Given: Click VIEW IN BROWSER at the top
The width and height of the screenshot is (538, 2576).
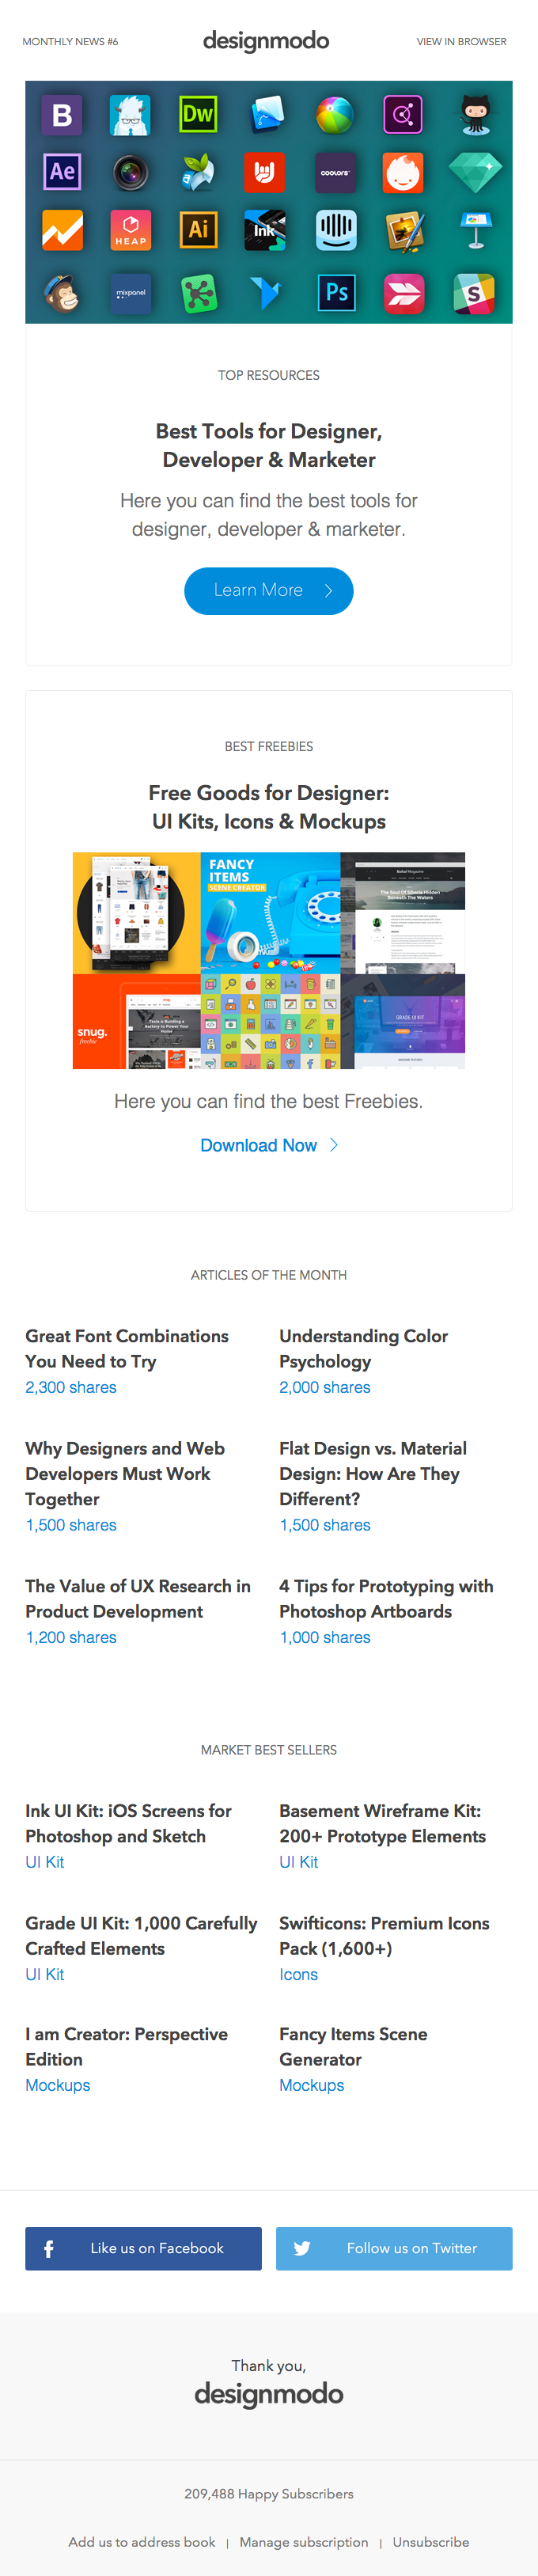Looking at the screenshot, I should (461, 41).
